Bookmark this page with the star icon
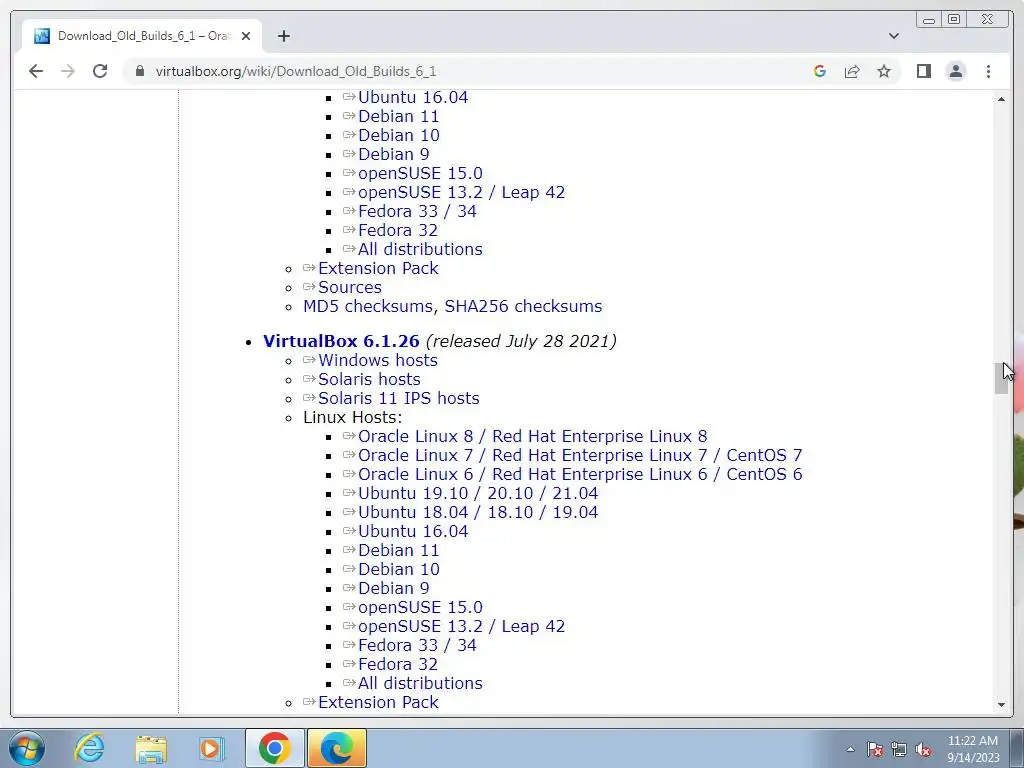This screenshot has height=768, width=1024. pyautogui.click(x=884, y=71)
